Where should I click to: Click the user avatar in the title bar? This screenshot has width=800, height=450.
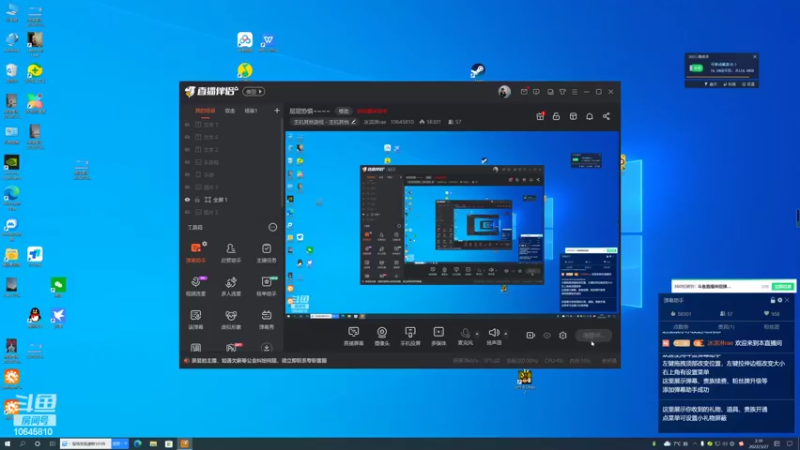[504, 91]
